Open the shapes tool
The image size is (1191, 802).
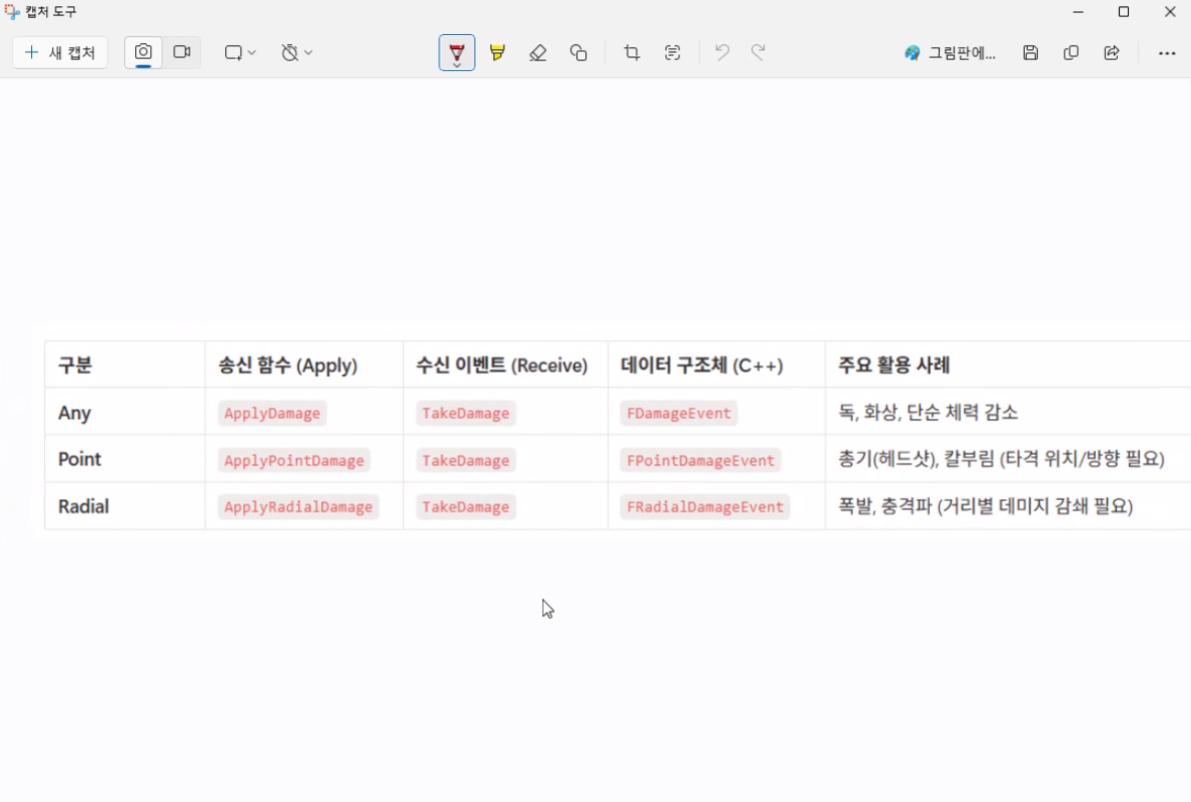click(579, 52)
